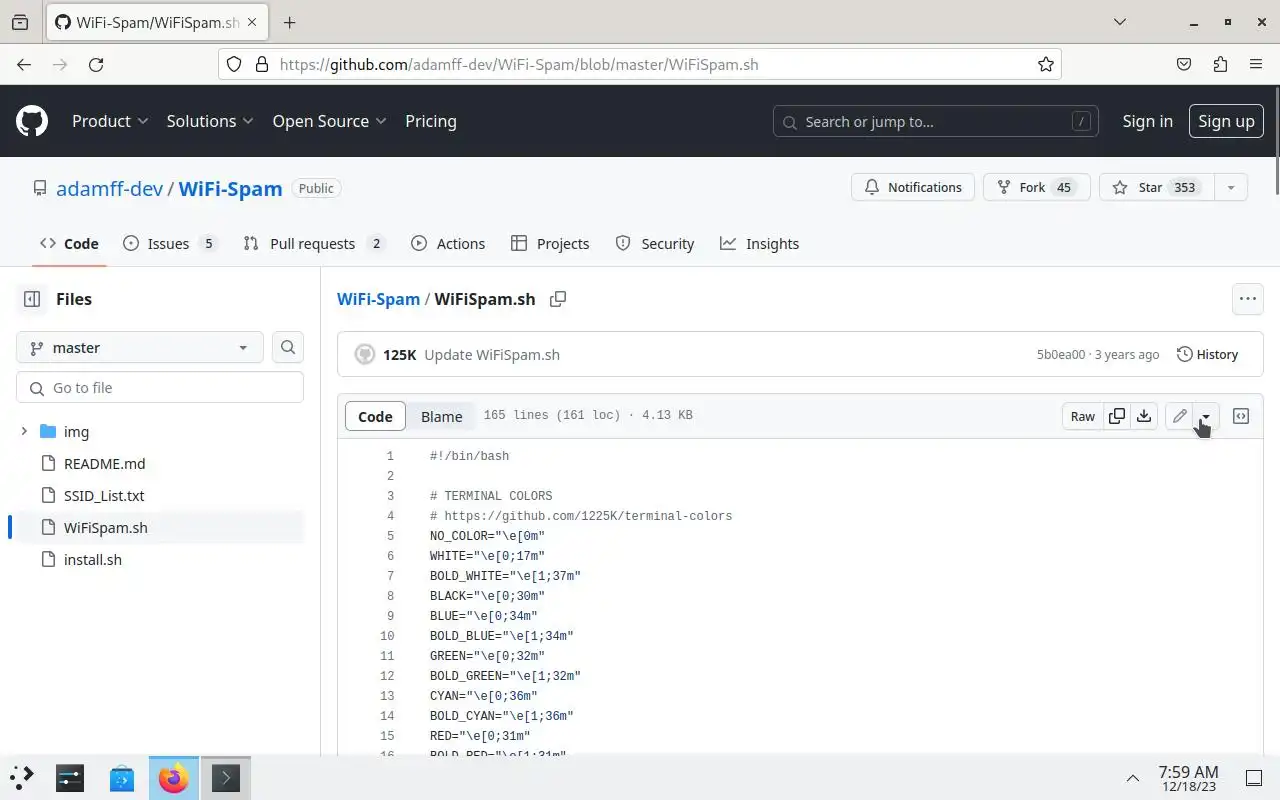Click the Sign up button
The height and width of the screenshot is (800, 1280).
1226,121
